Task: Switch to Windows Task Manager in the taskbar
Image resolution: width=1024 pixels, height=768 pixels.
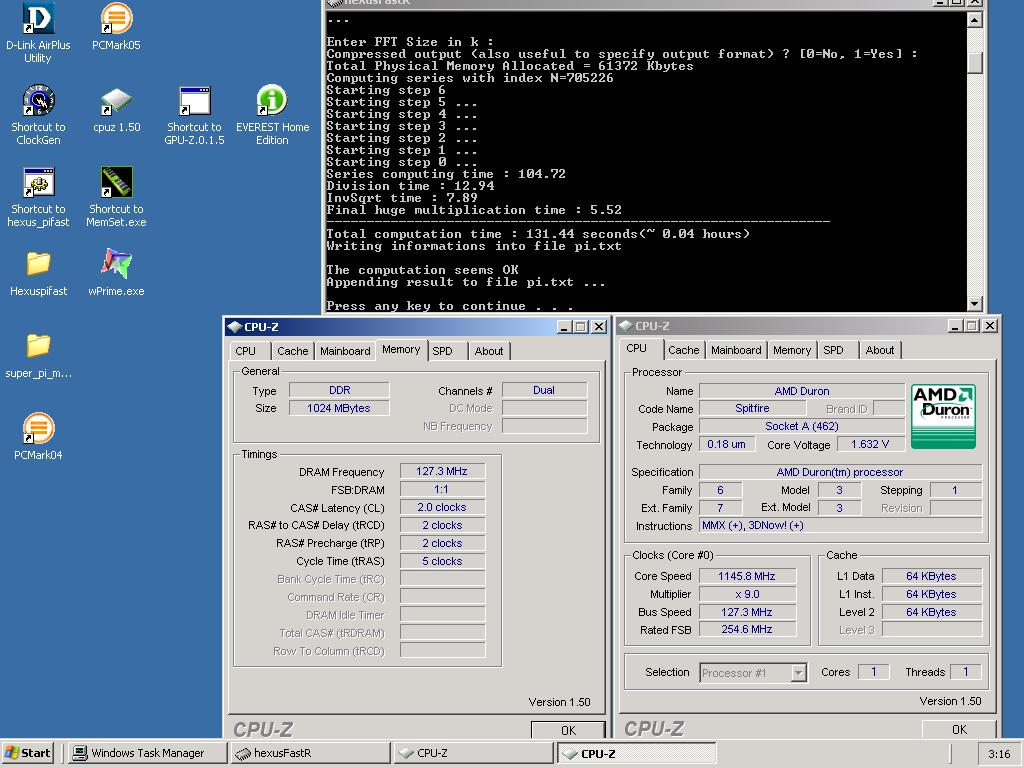Action: click(147, 753)
